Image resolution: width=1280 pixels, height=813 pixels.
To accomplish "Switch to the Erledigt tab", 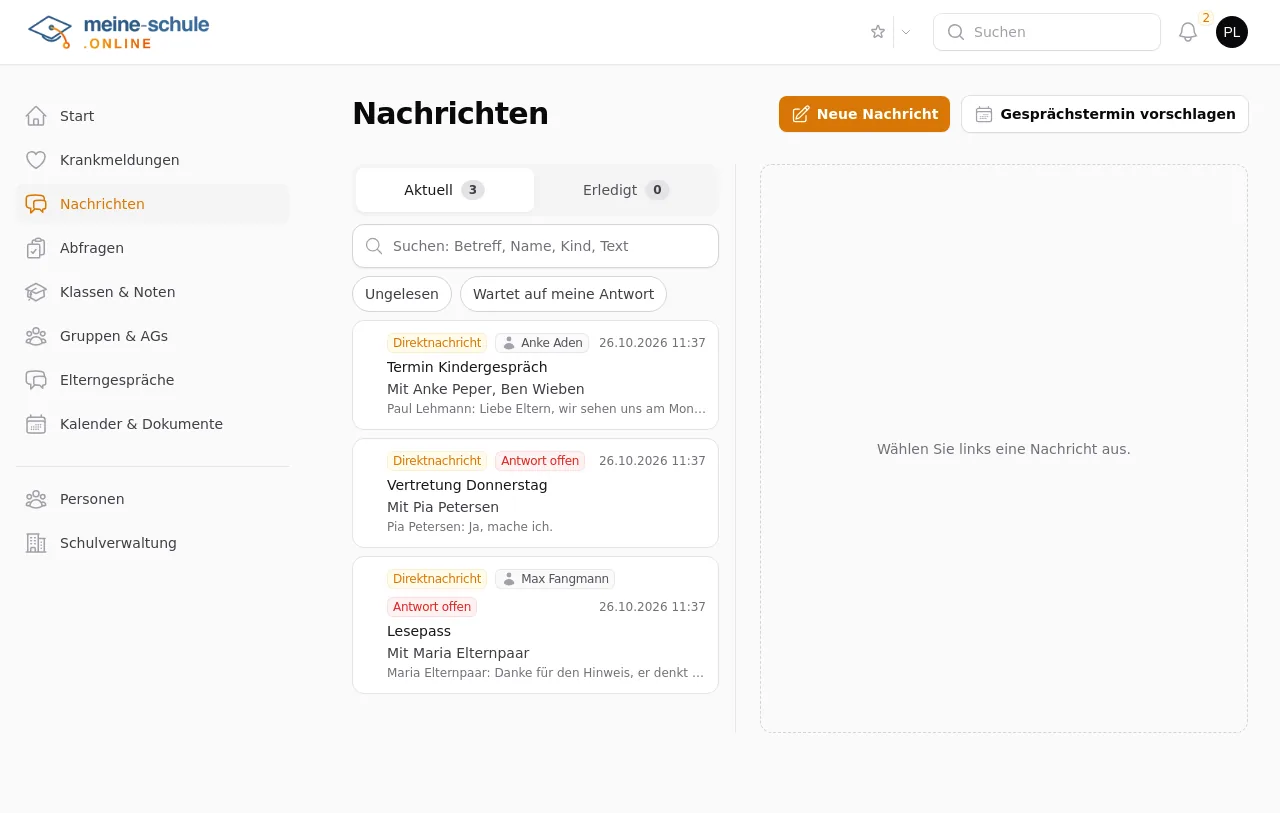I will (626, 190).
